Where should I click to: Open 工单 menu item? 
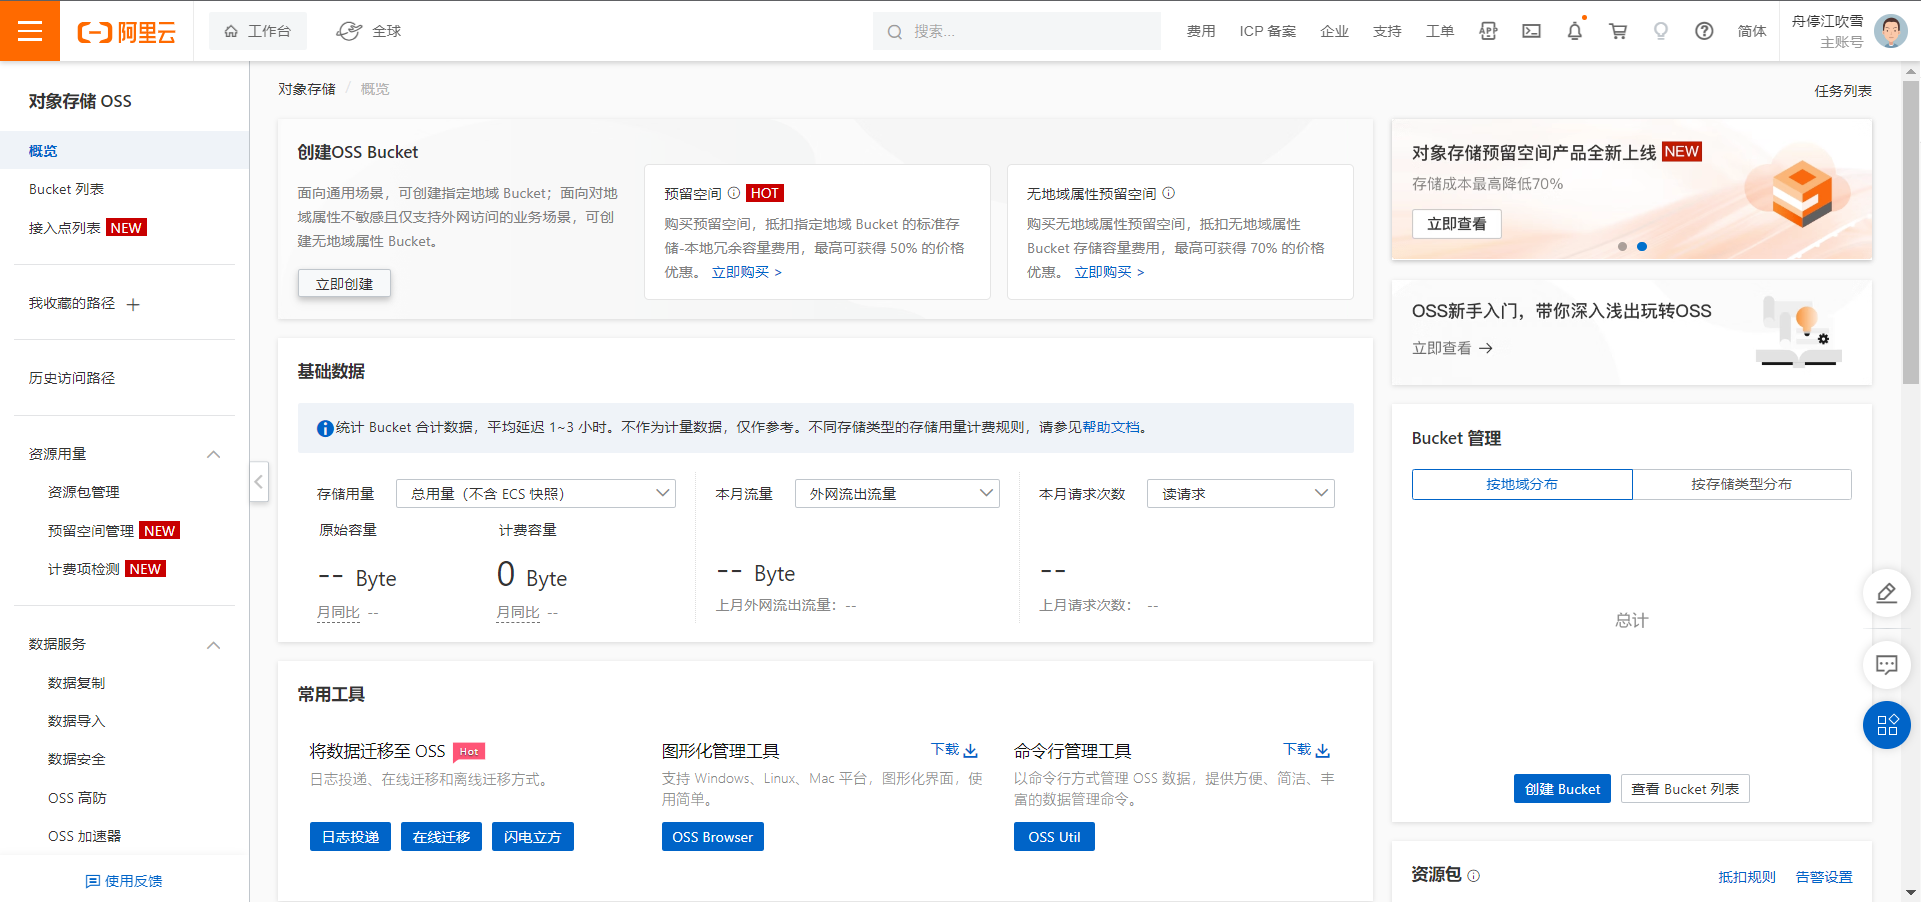coord(1440,31)
